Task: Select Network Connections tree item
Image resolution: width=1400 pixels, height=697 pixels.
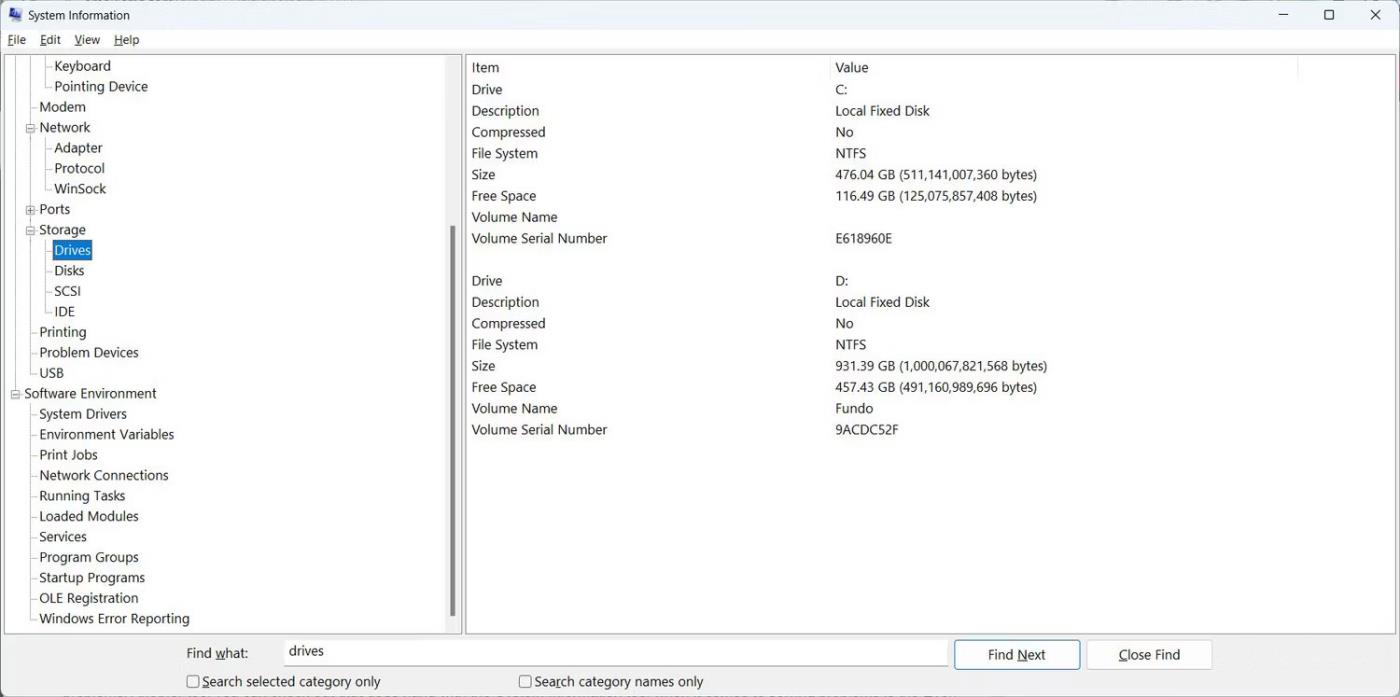Action: [x=104, y=476]
